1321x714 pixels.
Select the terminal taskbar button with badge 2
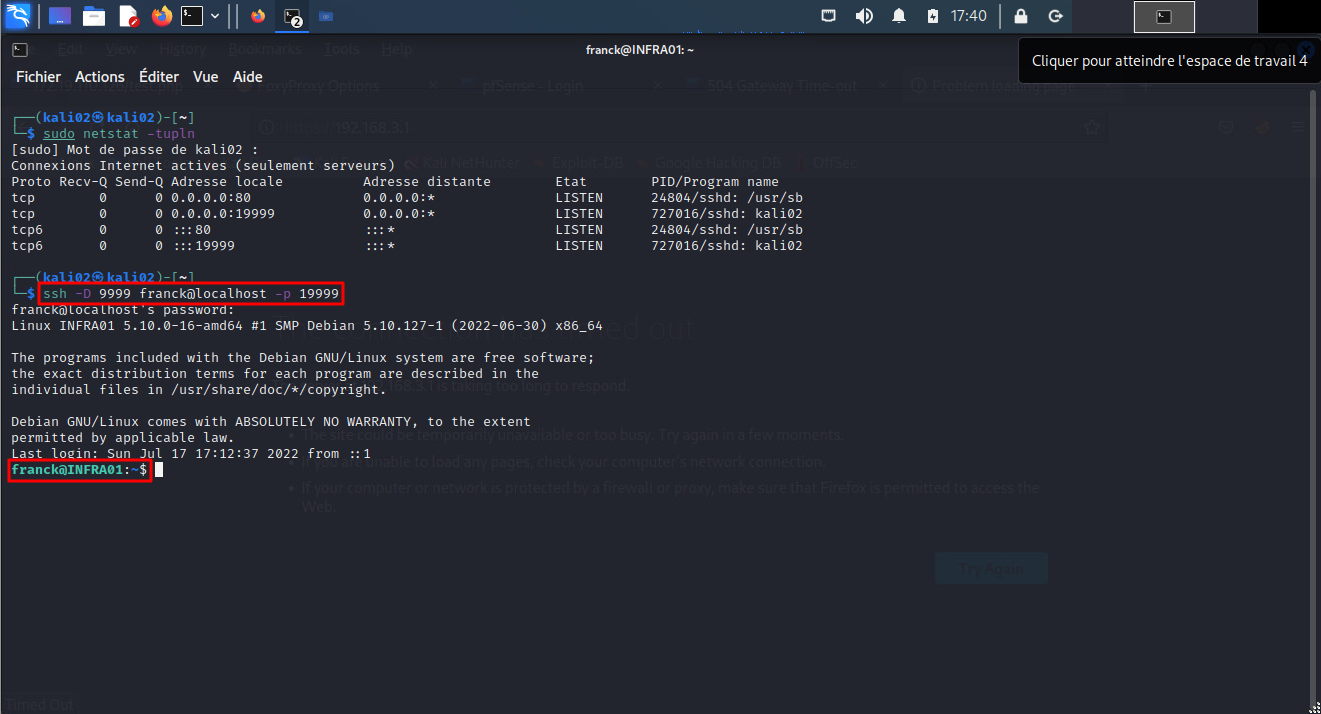click(x=292, y=16)
